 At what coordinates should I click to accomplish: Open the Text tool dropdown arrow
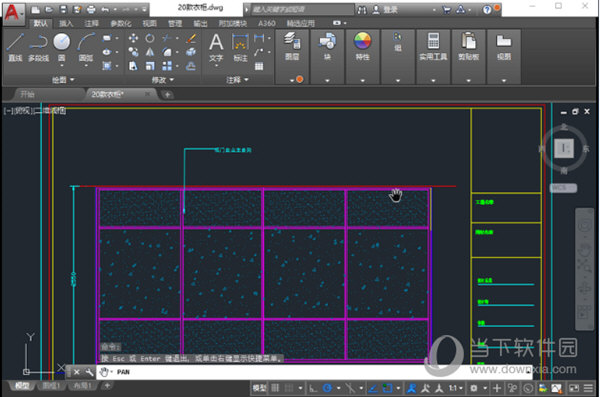(x=216, y=66)
